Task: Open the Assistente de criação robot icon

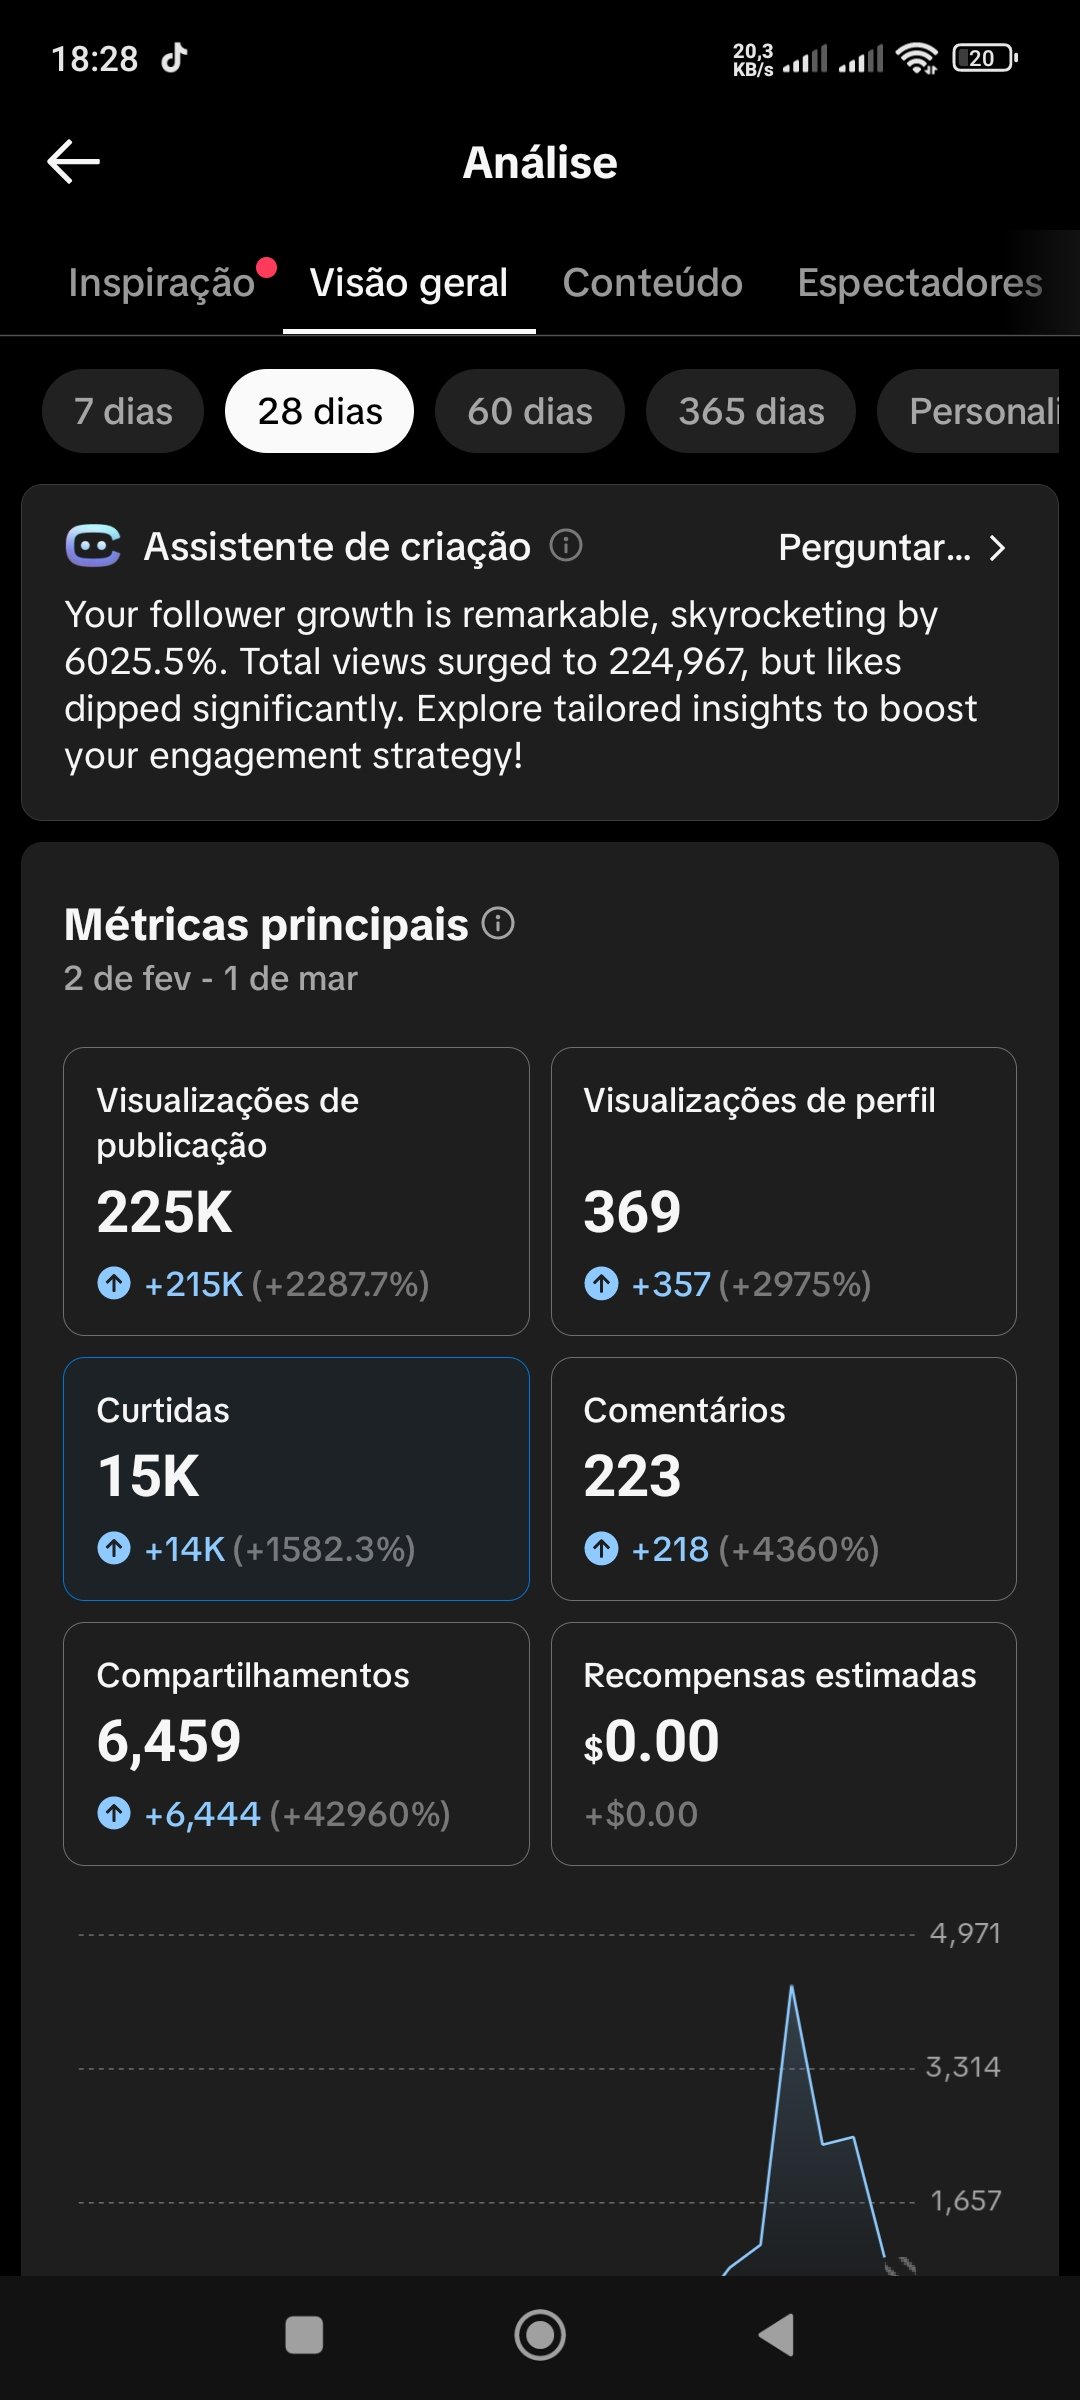Action: (x=93, y=546)
